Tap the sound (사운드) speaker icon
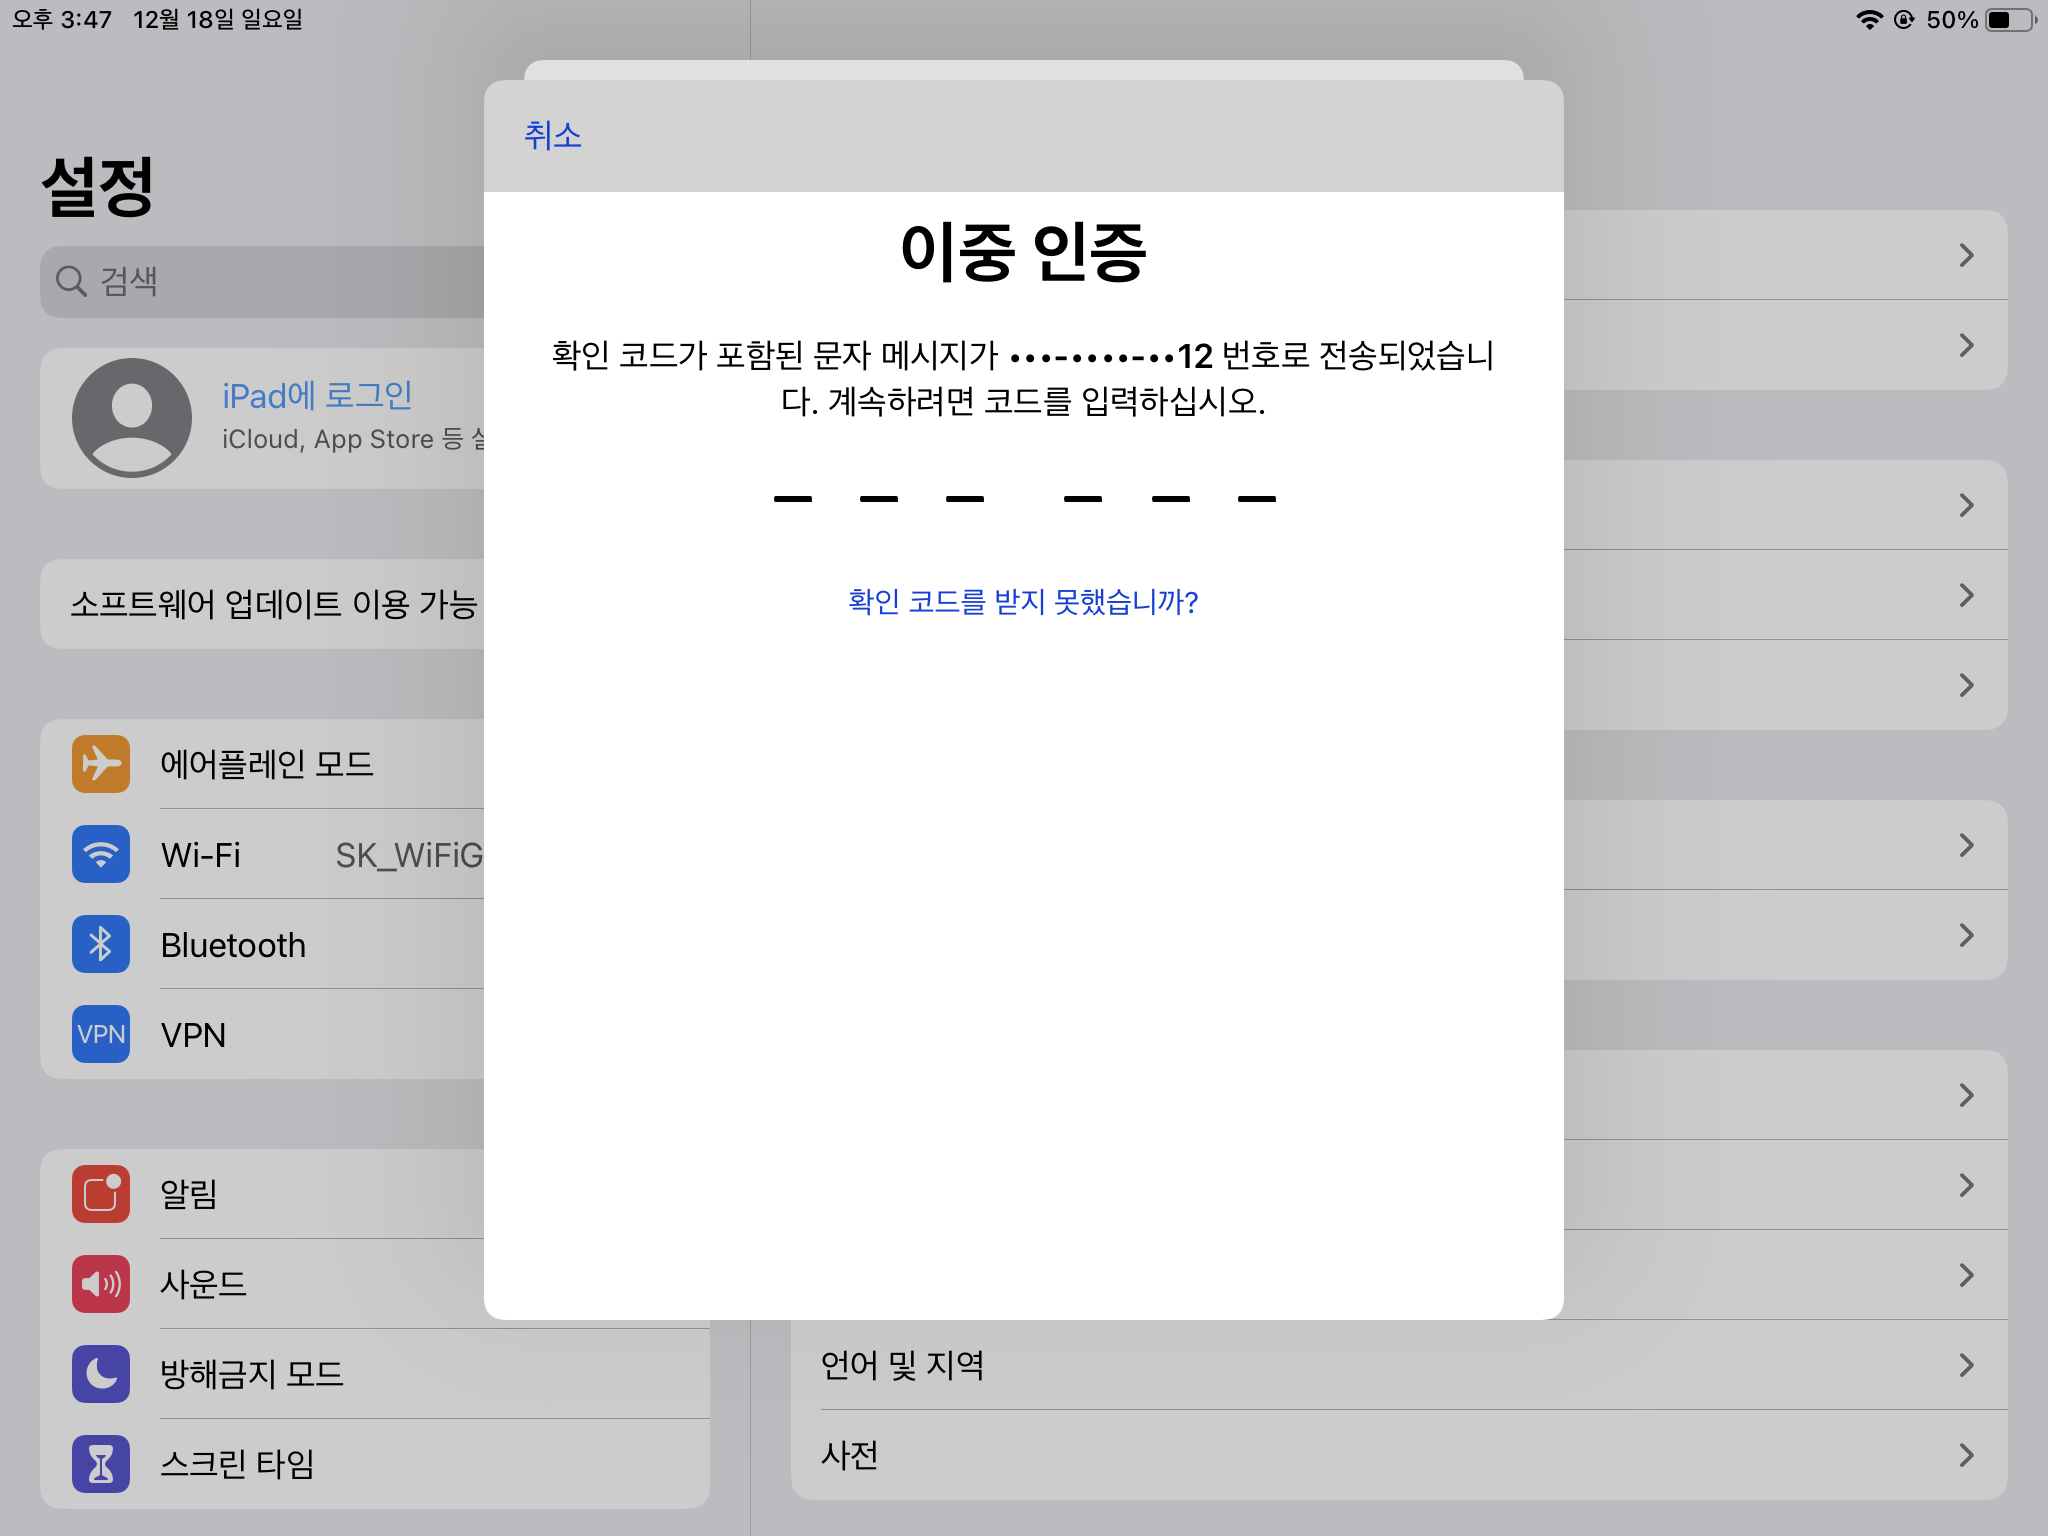2048x1536 pixels. tap(101, 1284)
